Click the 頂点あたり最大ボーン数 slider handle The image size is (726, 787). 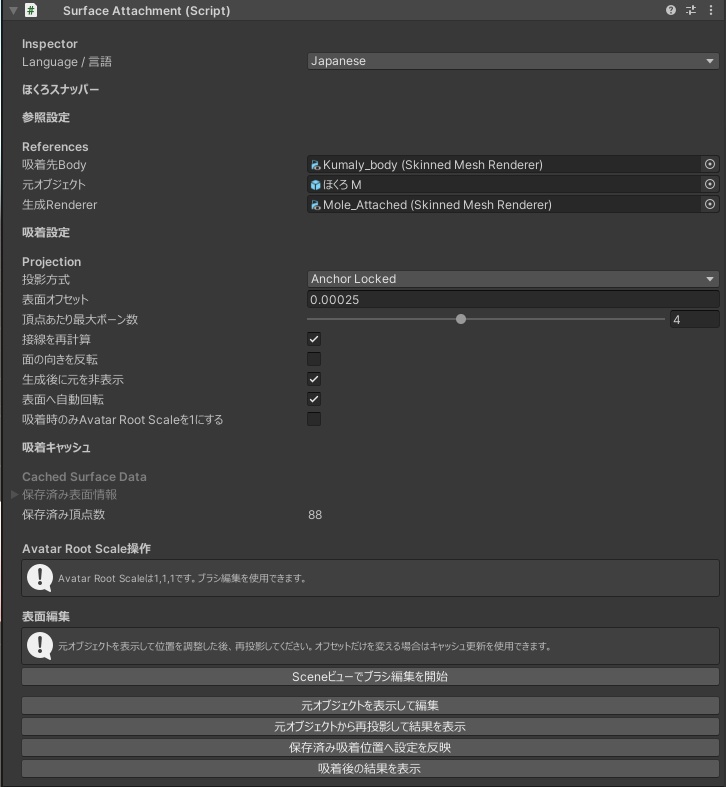461,319
